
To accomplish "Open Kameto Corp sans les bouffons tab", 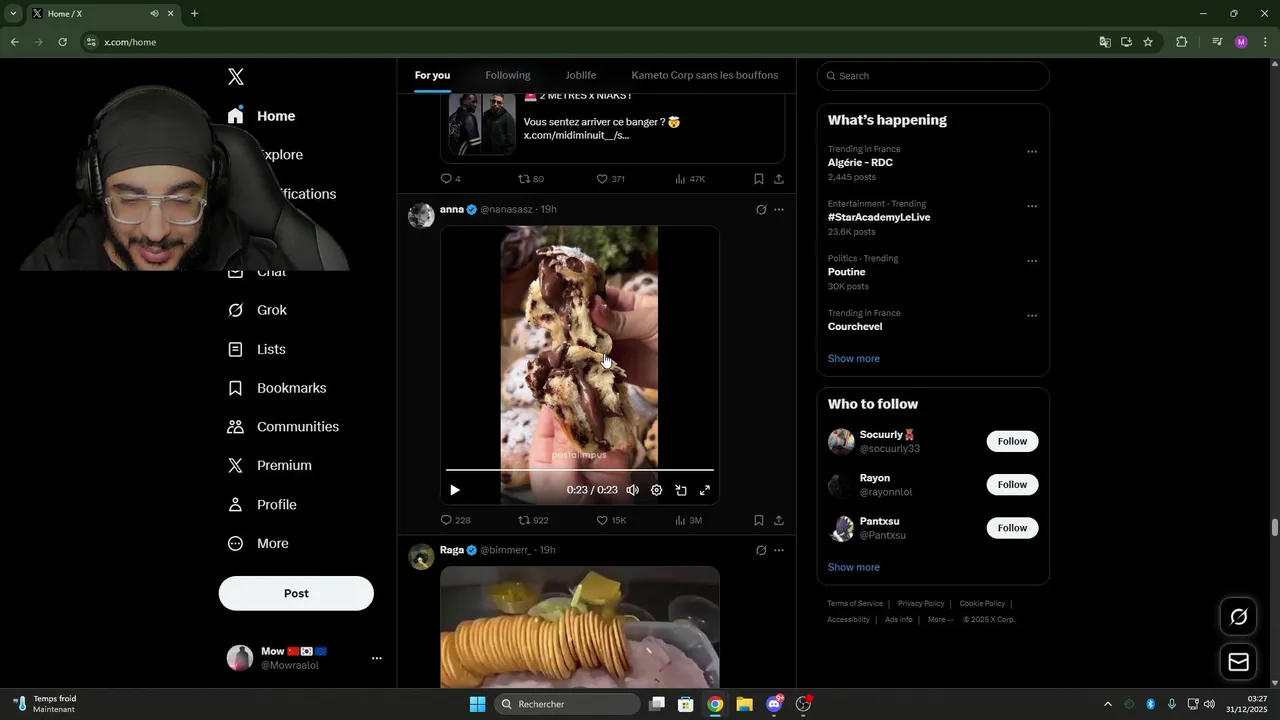I will click(x=705, y=75).
